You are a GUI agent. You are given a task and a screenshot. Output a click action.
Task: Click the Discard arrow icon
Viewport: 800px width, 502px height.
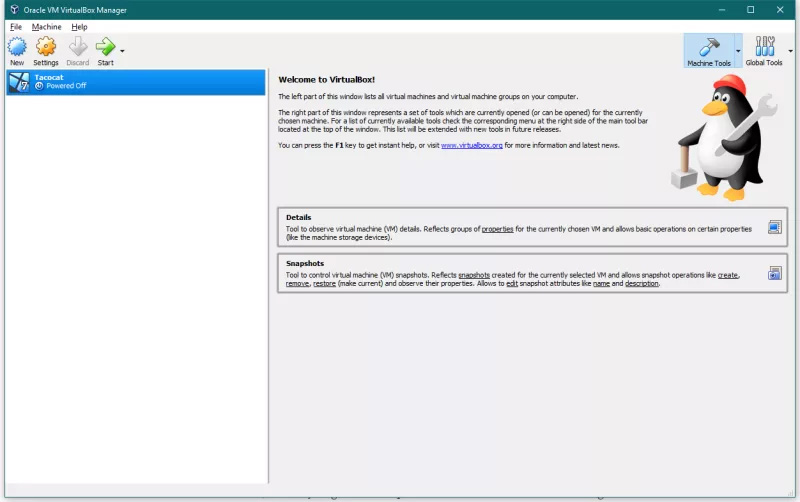click(x=78, y=46)
